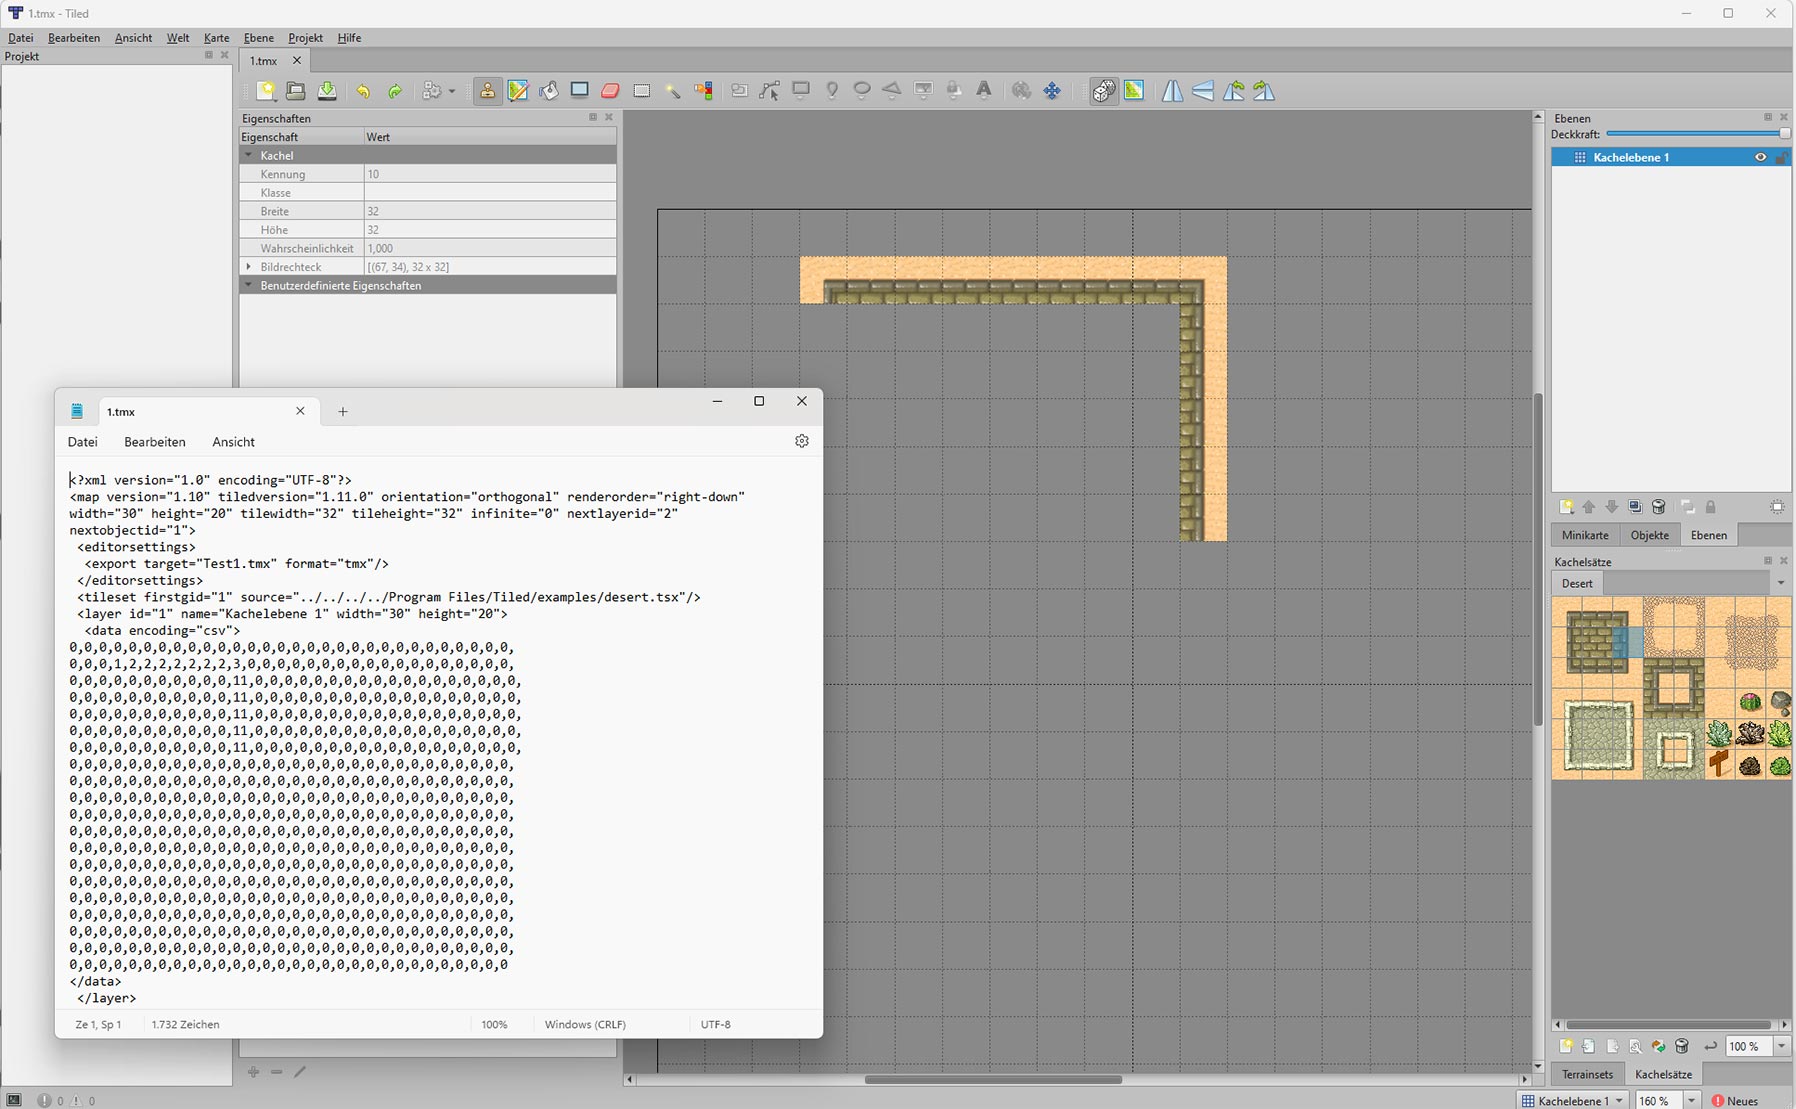Undo the last action

coord(363,91)
